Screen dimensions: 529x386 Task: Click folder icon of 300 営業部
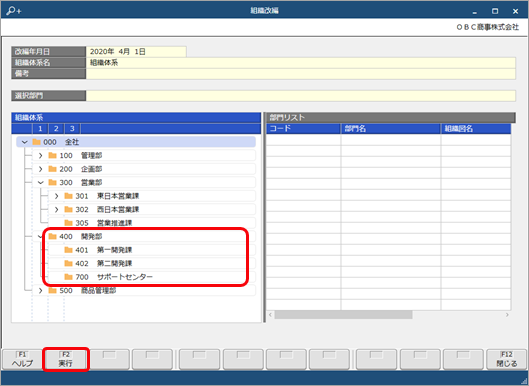pyautogui.click(x=52, y=183)
